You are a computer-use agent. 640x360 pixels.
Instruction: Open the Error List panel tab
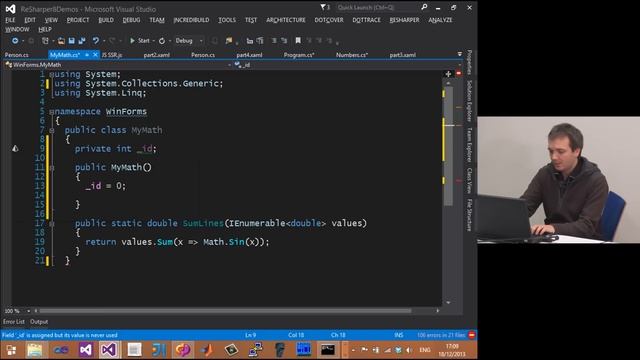[14, 322]
